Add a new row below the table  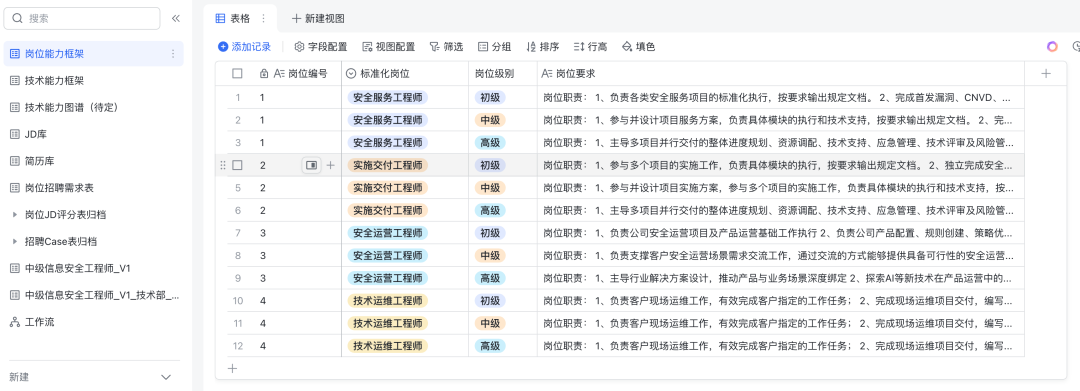pos(232,368)
